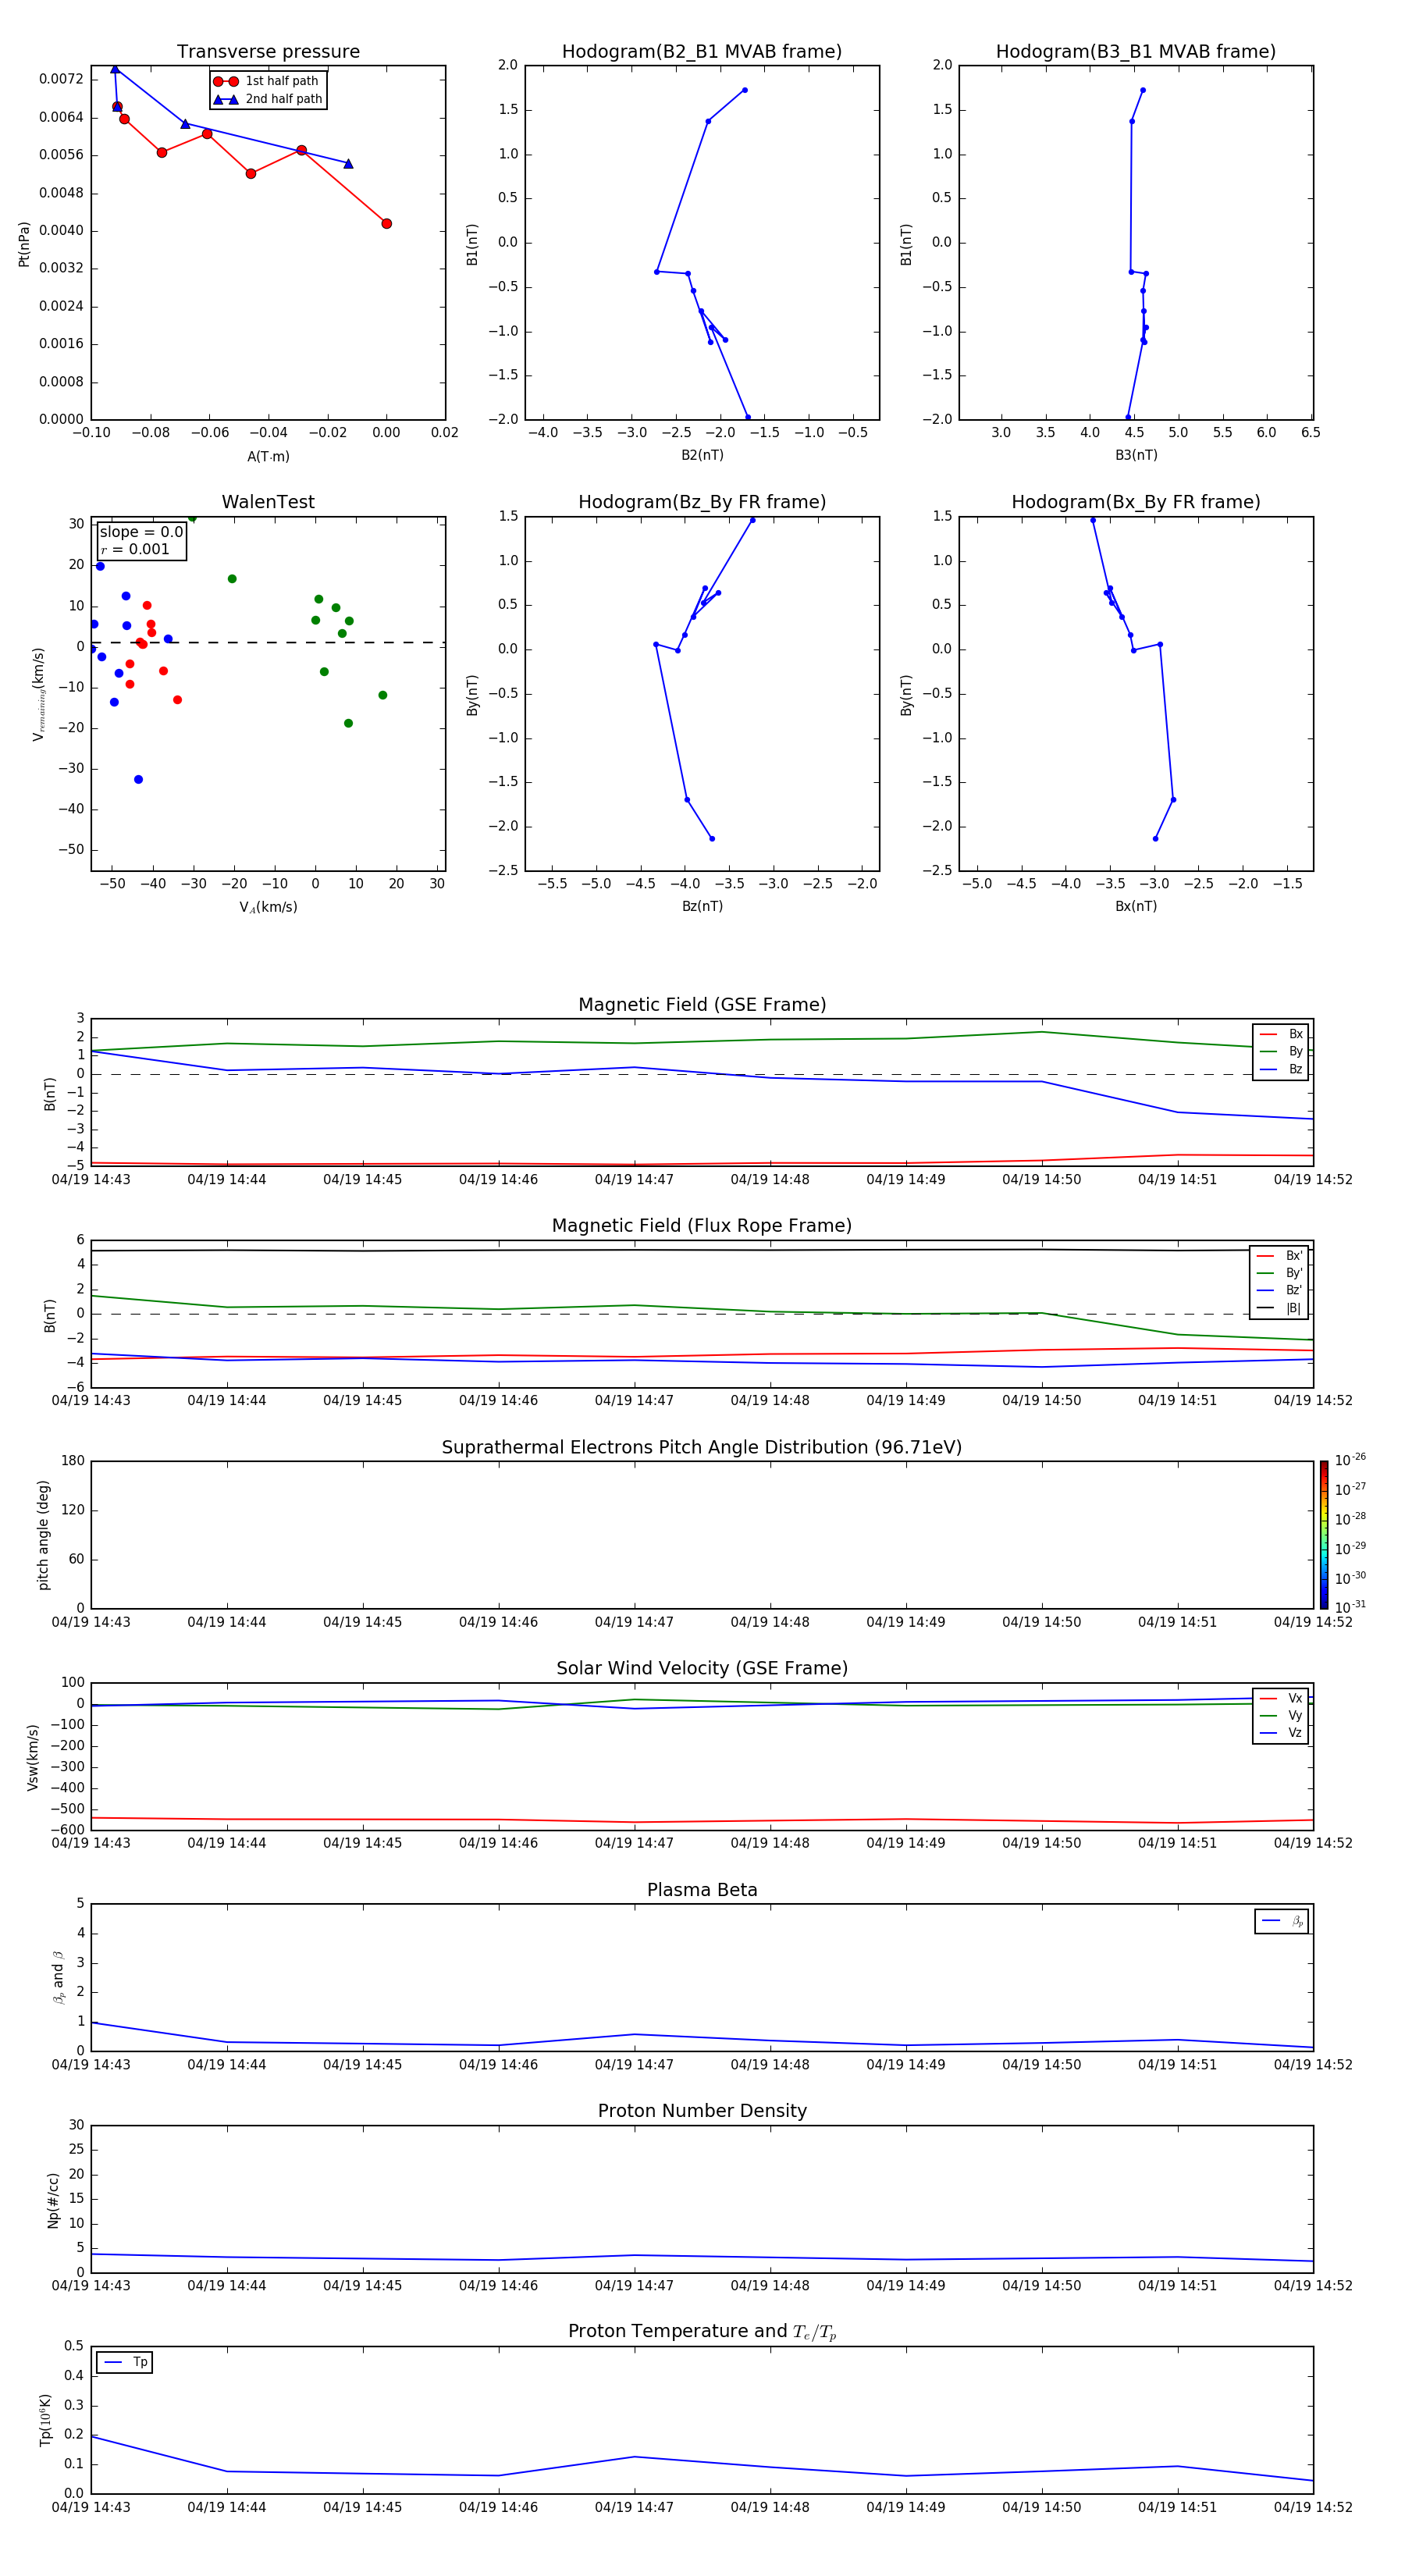
Task: Click the "pitch angle (deg)" y-axis label
Action: tap(43, 1534)
